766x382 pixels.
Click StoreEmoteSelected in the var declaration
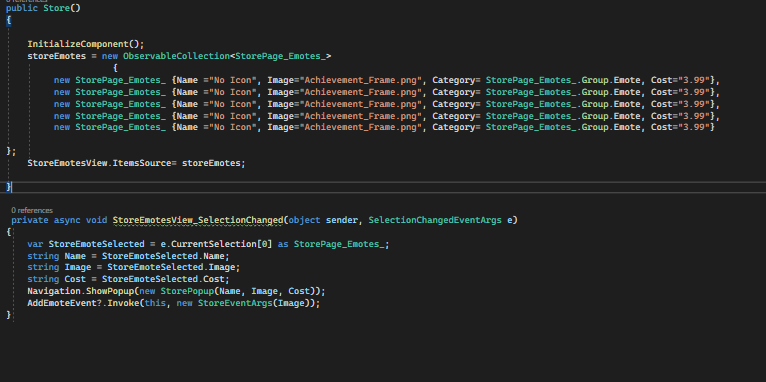pyautogui.click(x=96, y=244)
